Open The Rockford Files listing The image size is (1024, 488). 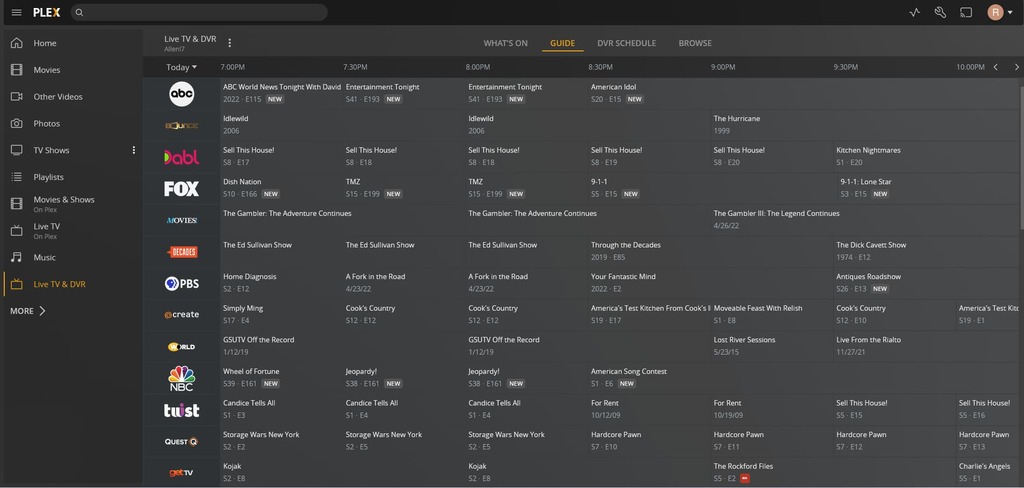point(833,473)
